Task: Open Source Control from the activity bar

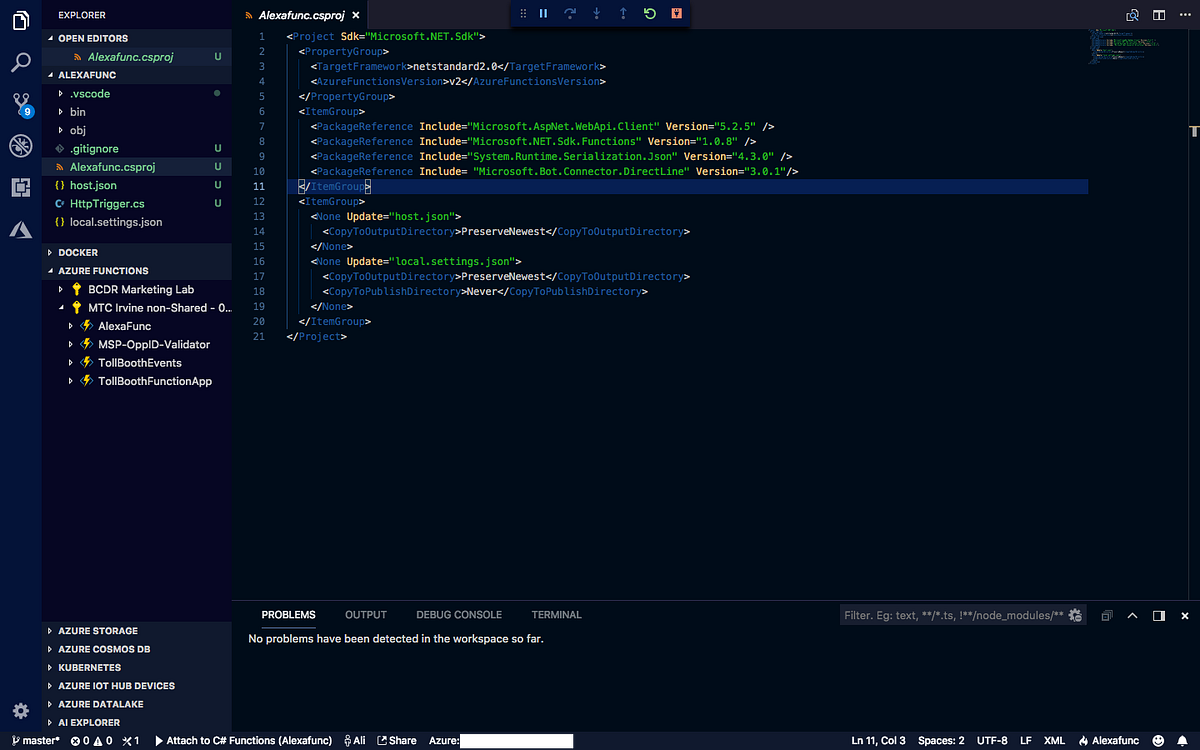Action: [20, 103]
